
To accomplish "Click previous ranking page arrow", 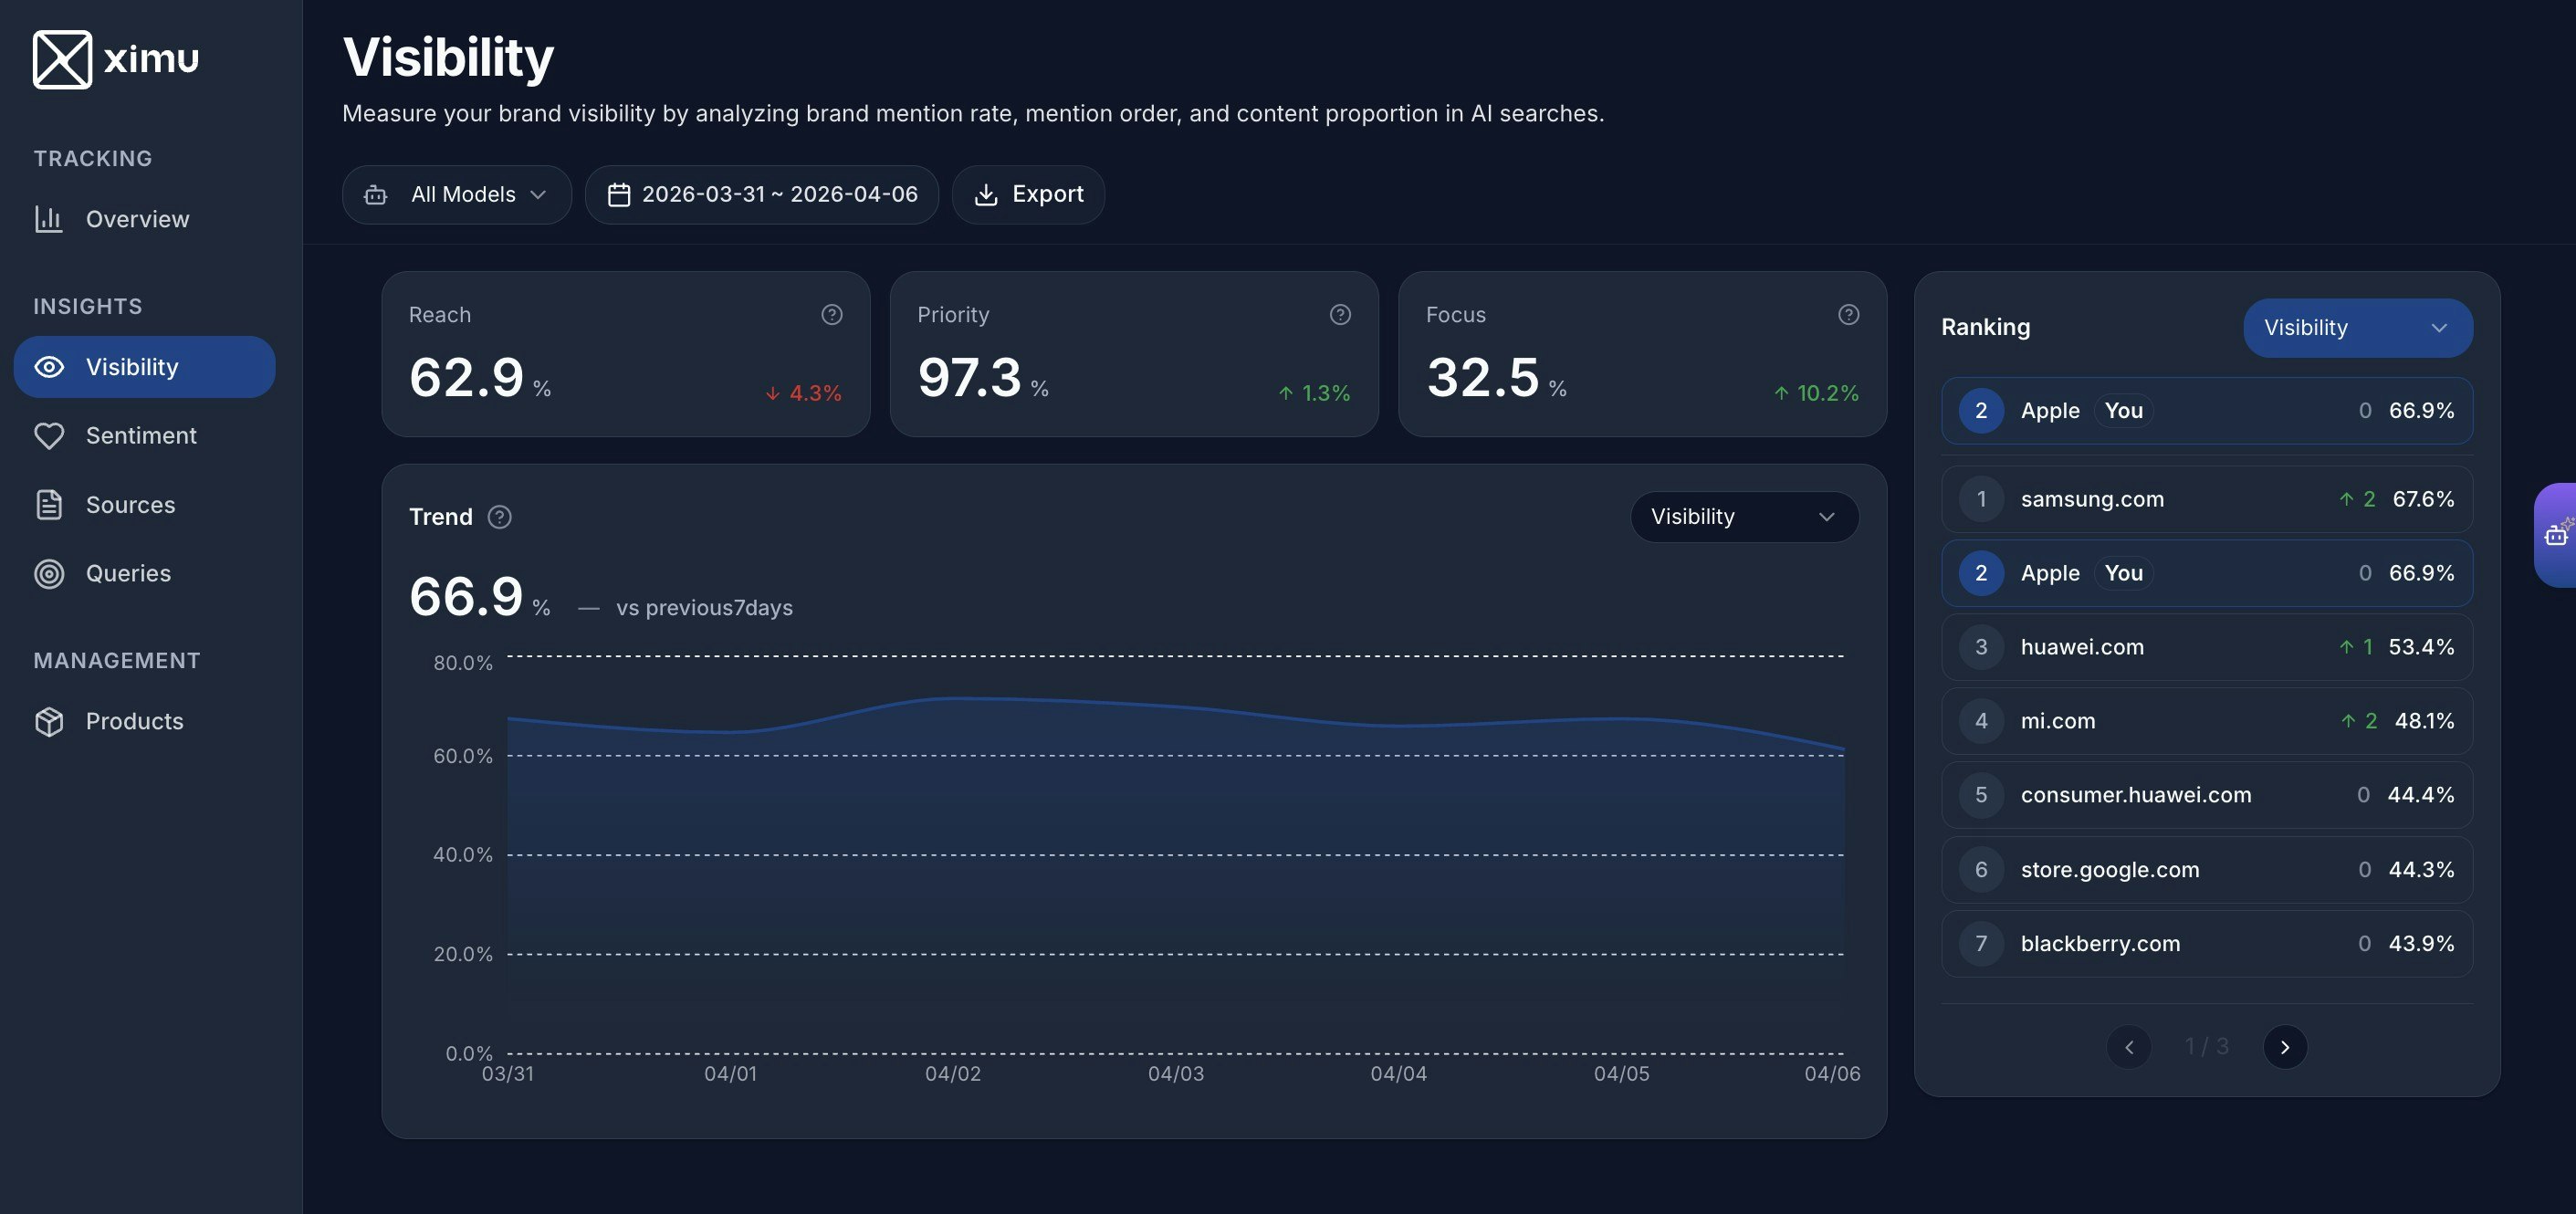I will [x=2128, y=1047].
